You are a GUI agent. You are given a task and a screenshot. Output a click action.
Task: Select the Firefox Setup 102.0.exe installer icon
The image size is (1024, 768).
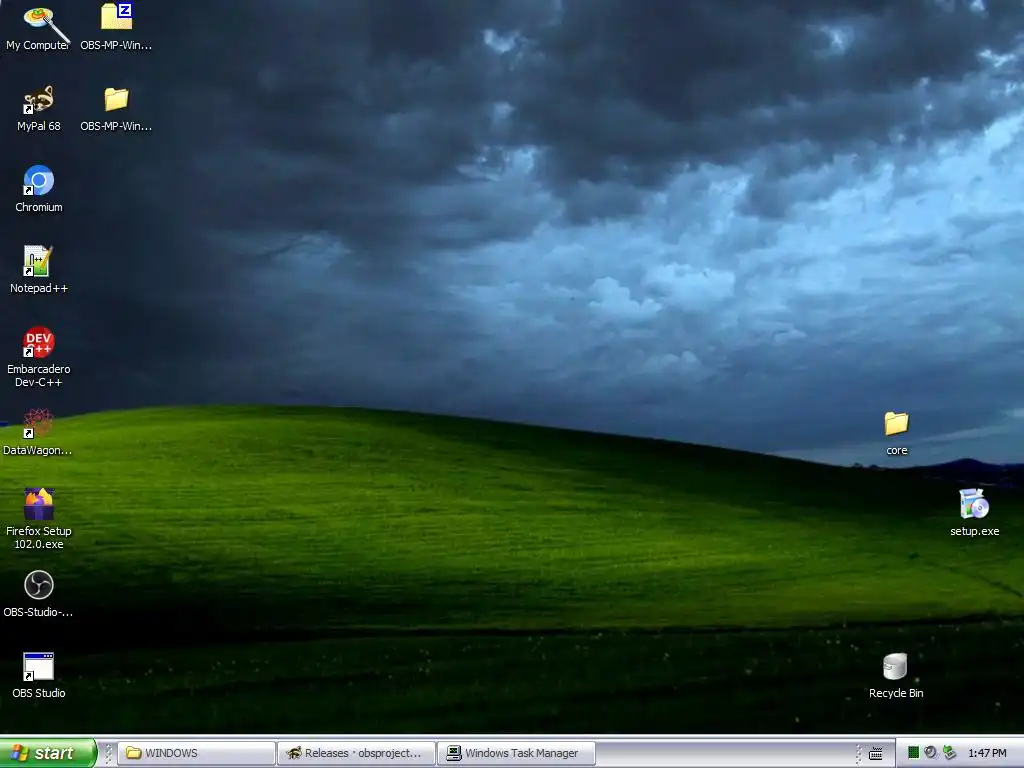point(39,504)
